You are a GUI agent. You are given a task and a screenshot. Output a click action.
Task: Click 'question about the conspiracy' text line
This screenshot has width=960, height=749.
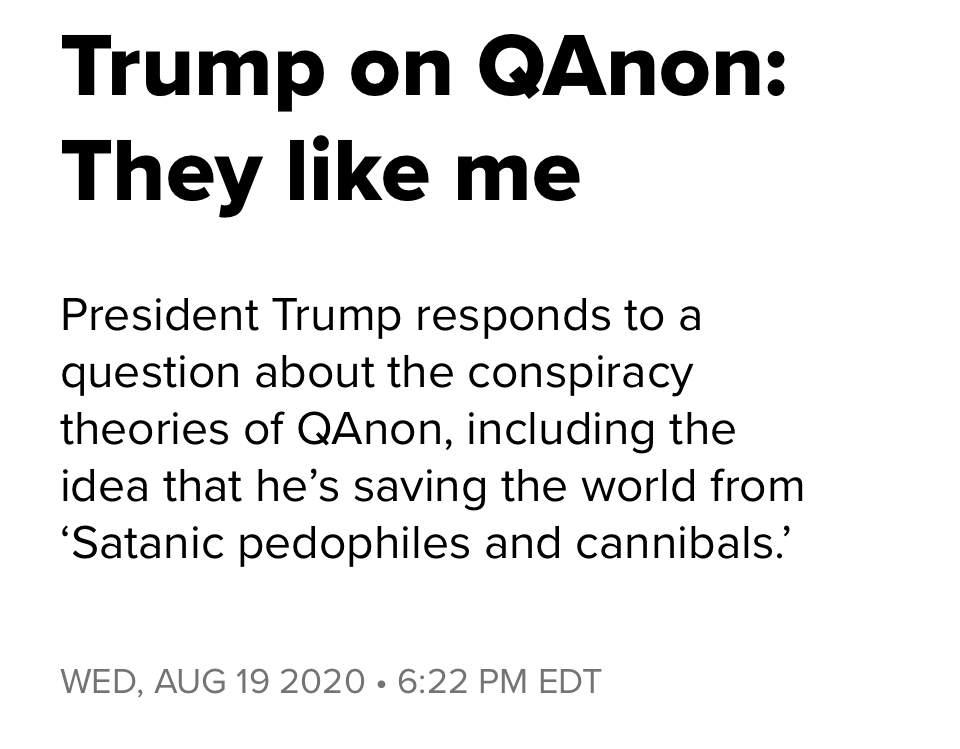(377, 374)
